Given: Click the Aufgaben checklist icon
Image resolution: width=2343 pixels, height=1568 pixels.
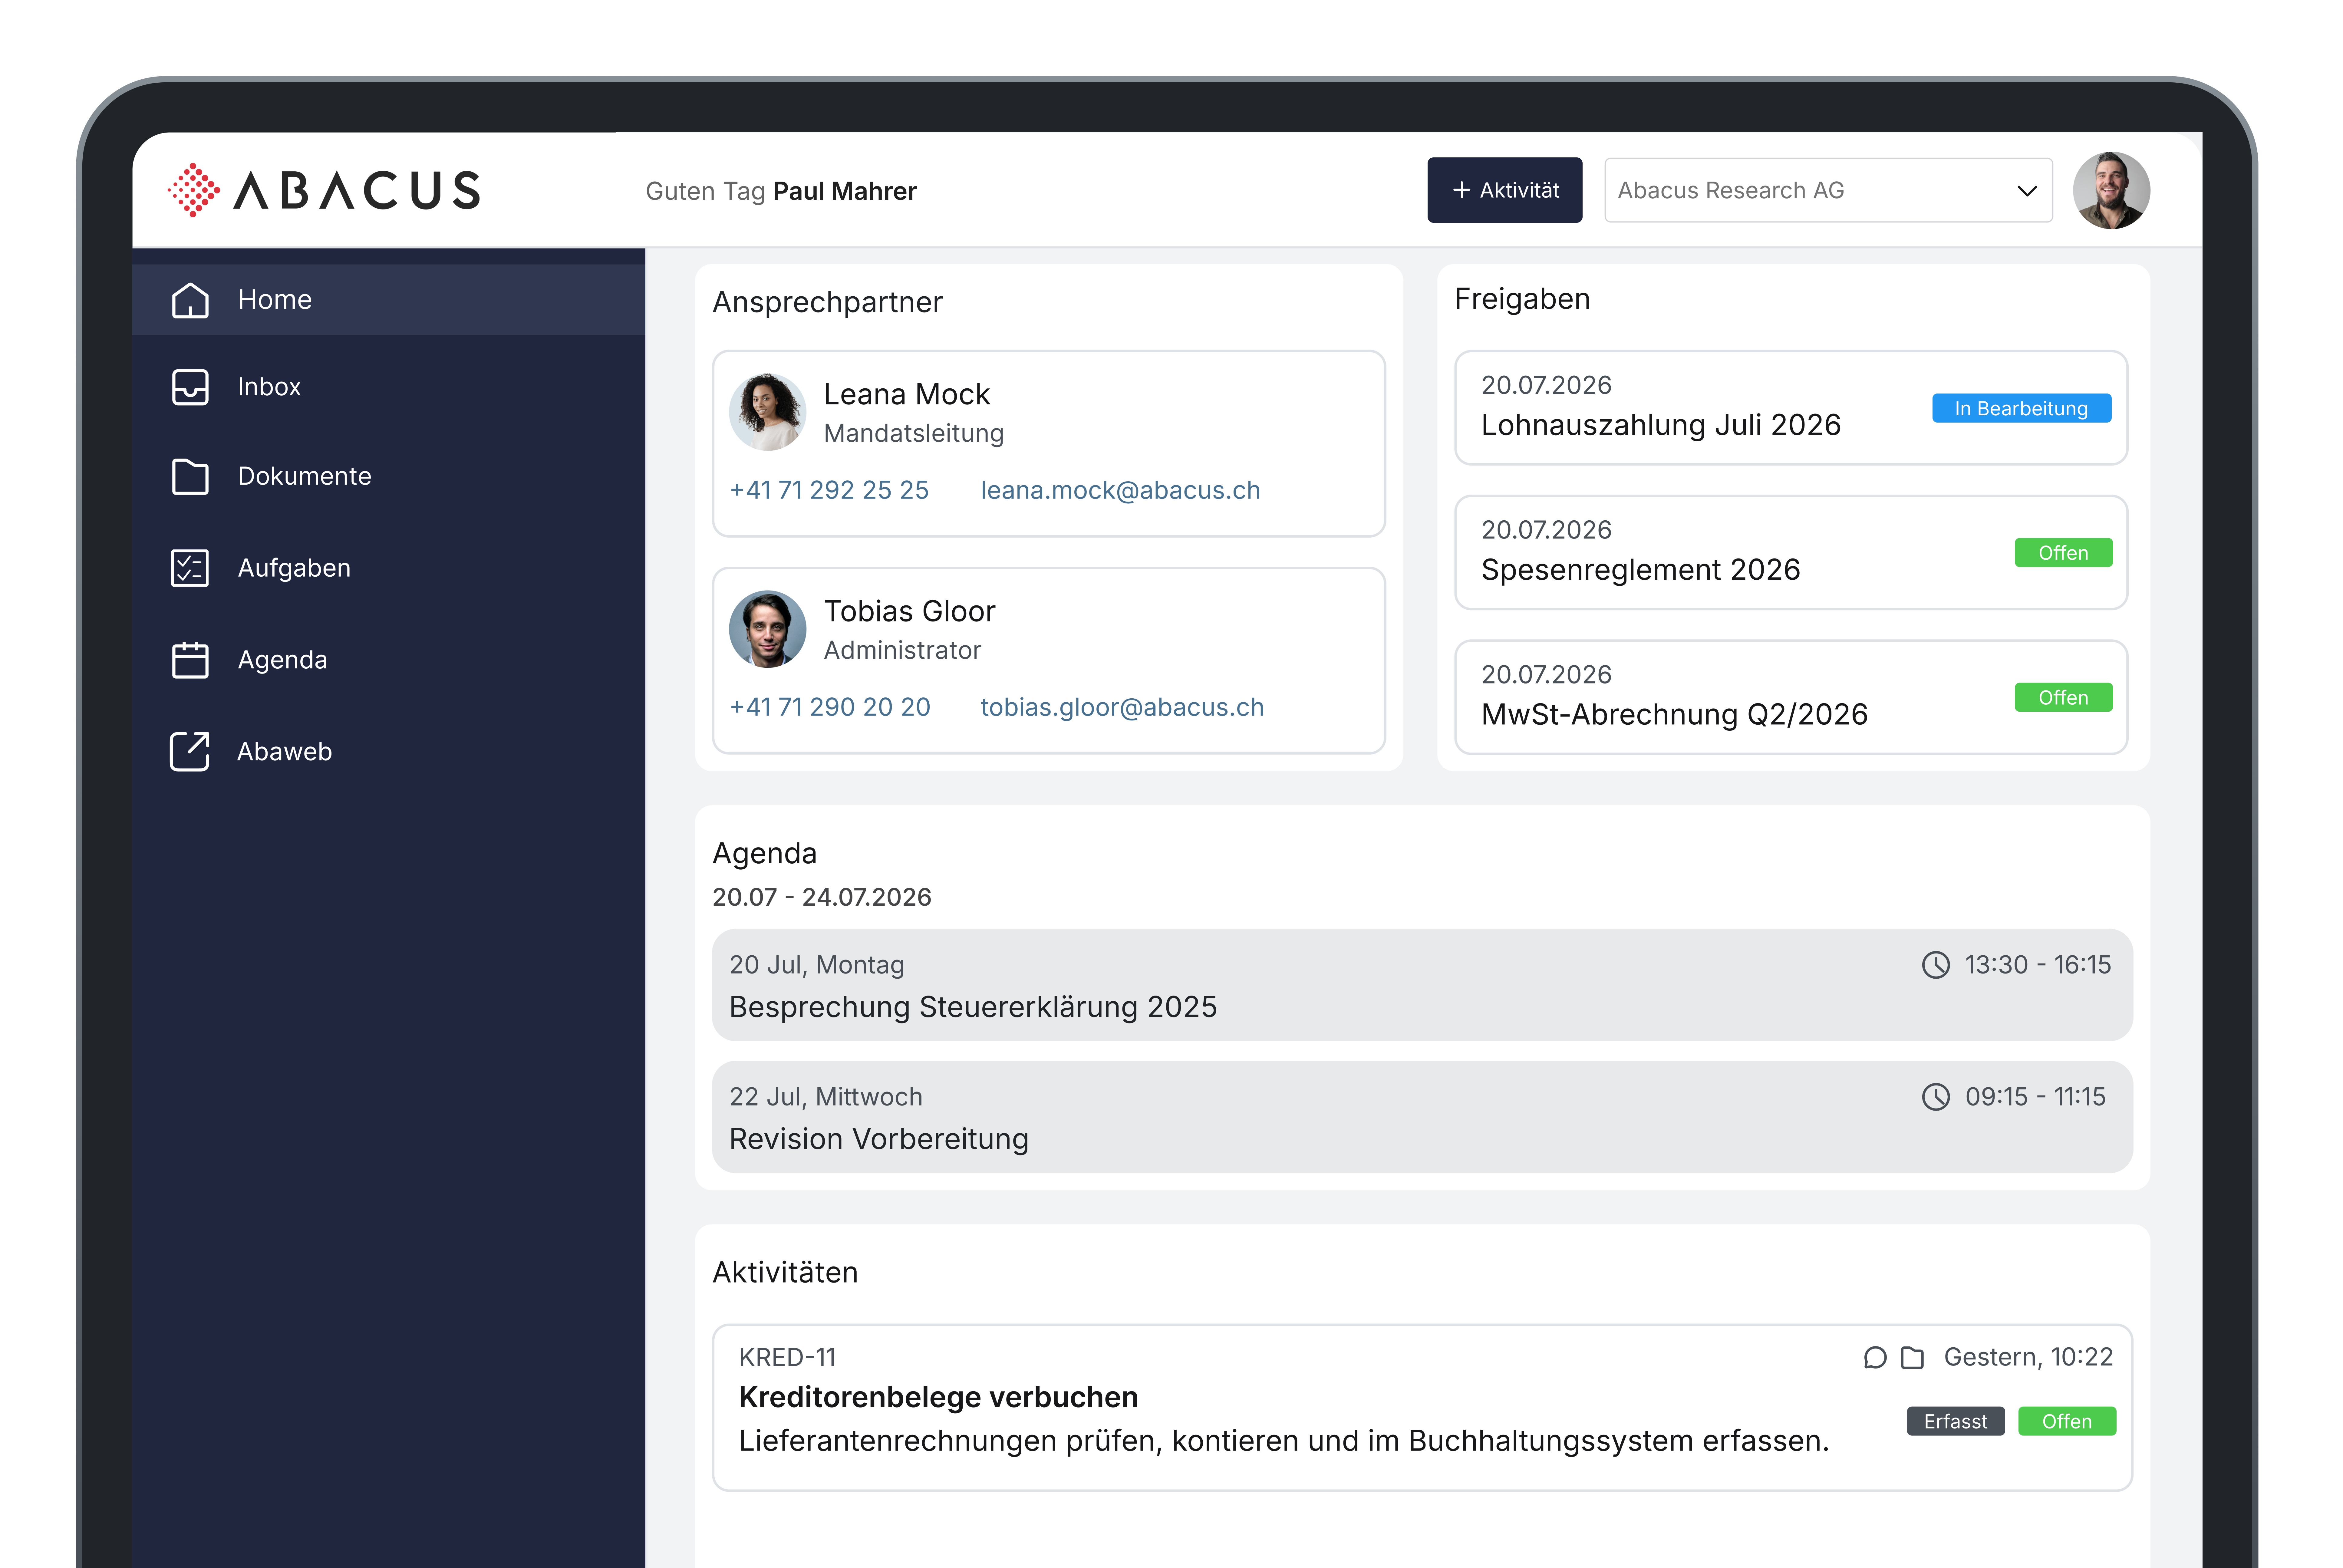Looking at the screenshot, I should 190,568.
